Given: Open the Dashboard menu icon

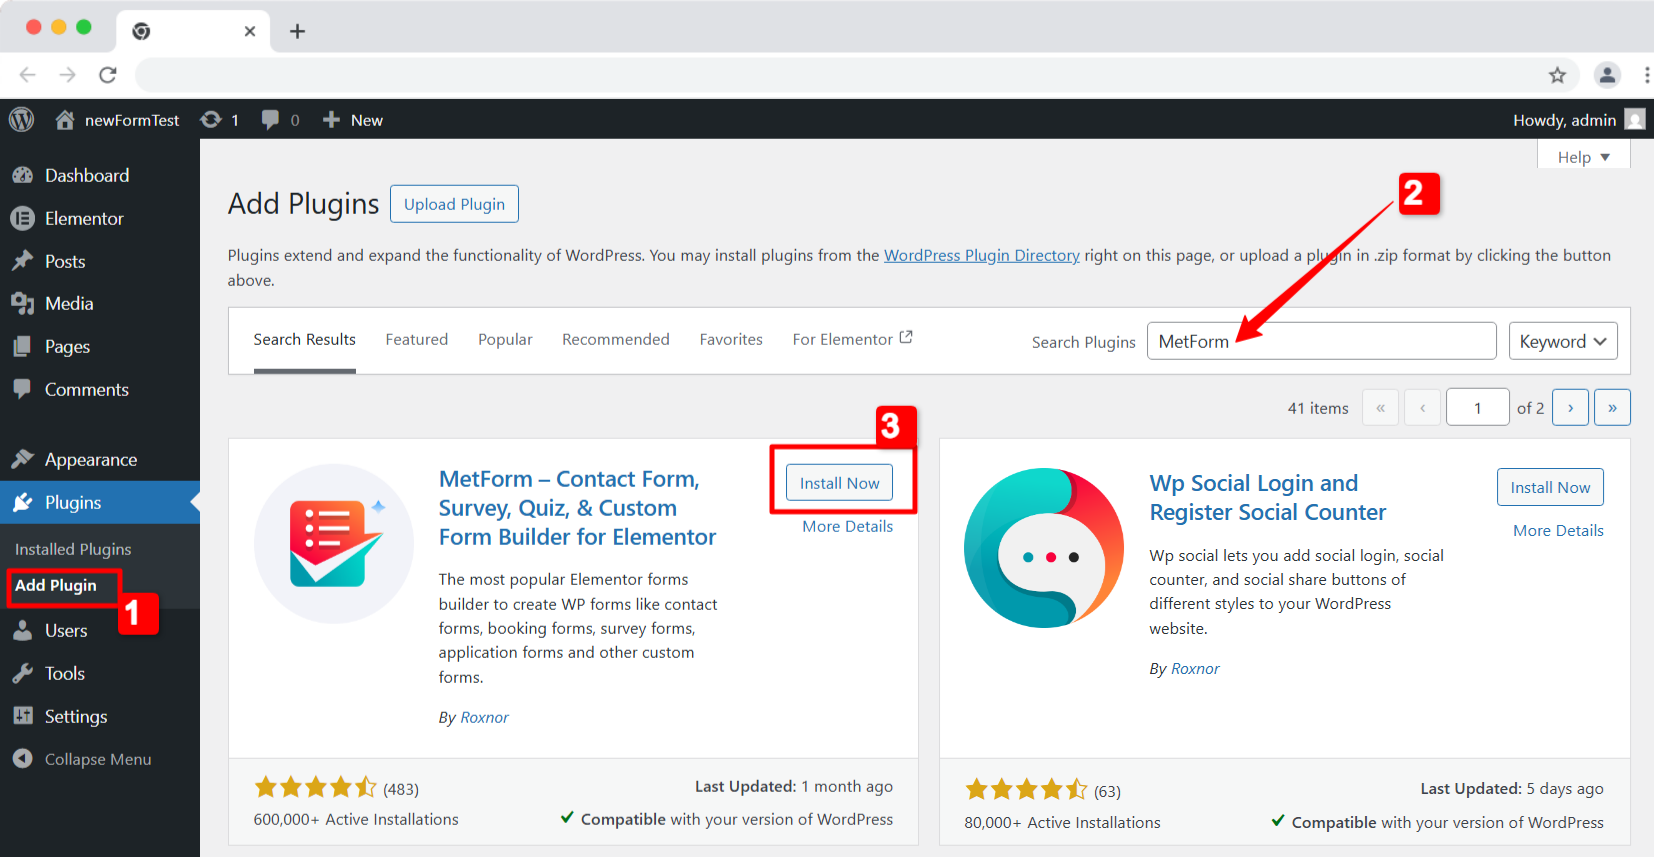Looking at the screenshot, I should 22,175.
